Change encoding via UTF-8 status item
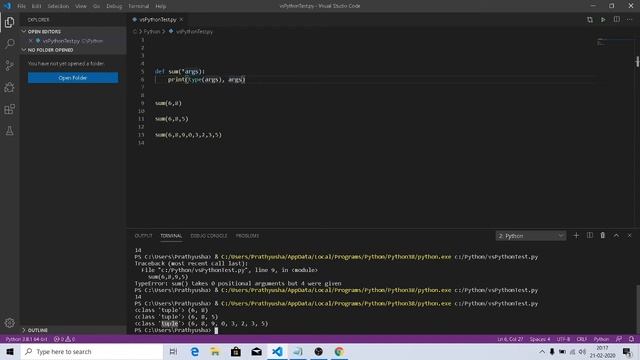The image size is (640, 360). (x=563, y=339)
